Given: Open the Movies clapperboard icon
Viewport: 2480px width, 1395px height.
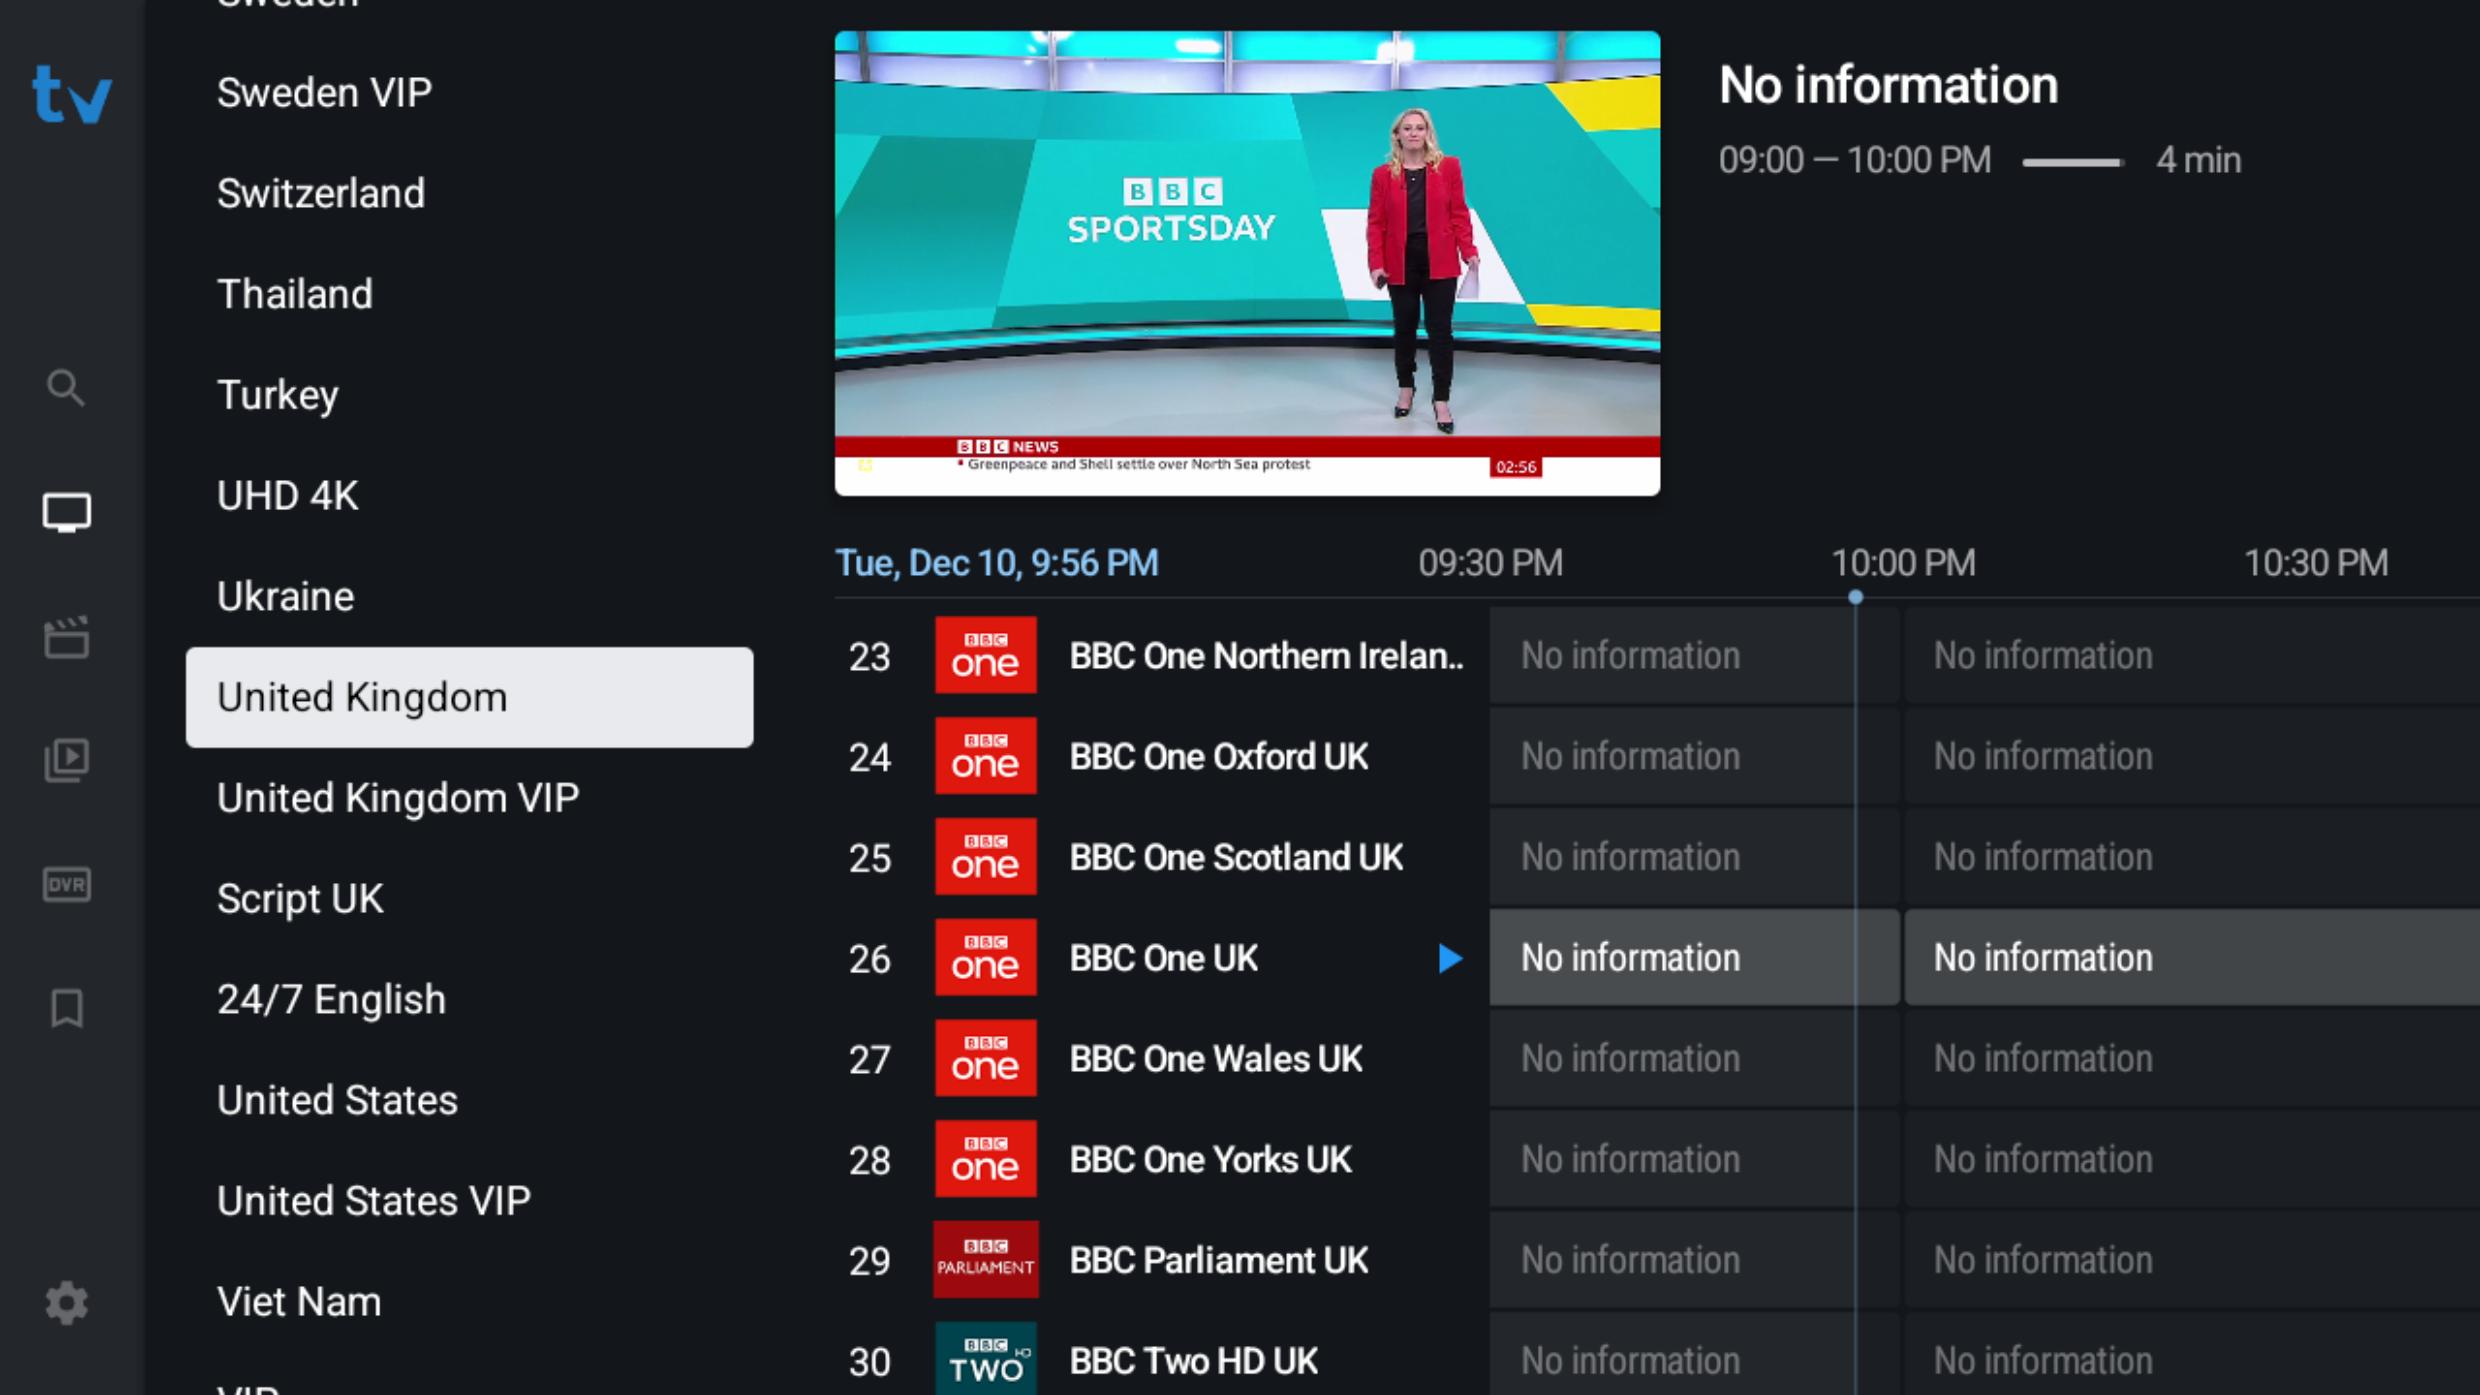Looking at the screenshot, I should [x=66, y=637].
